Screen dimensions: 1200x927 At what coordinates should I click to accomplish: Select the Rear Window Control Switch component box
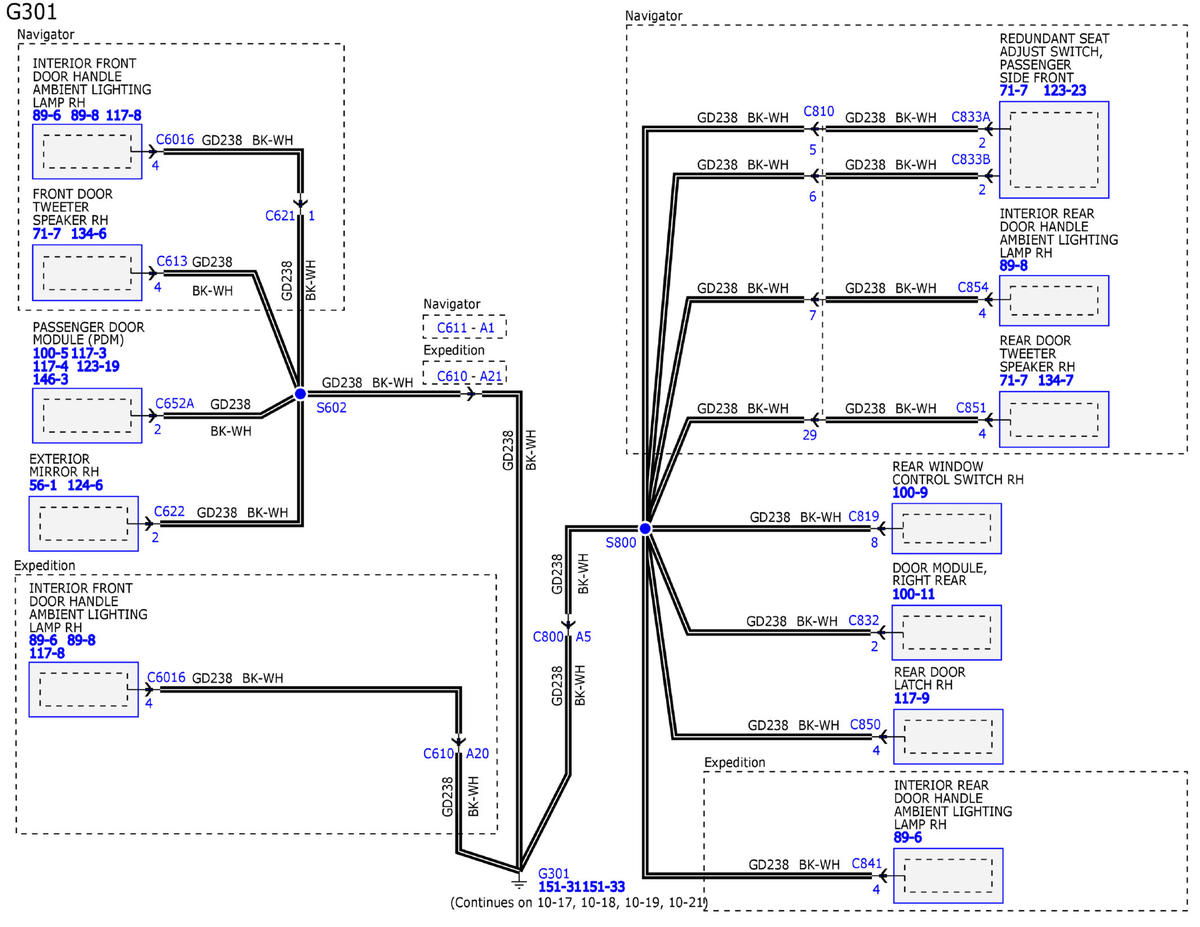(x=946, y=527)
